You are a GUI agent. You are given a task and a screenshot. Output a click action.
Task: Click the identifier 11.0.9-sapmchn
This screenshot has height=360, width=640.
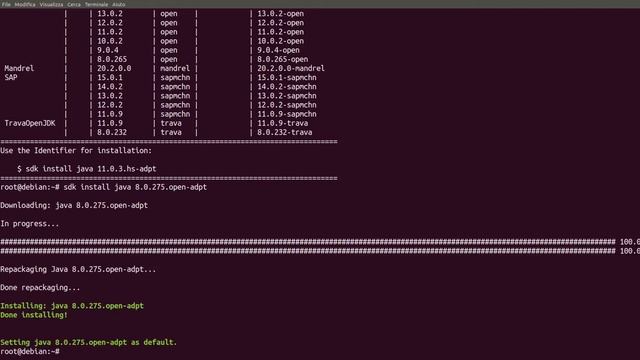[x=287, y=114]
